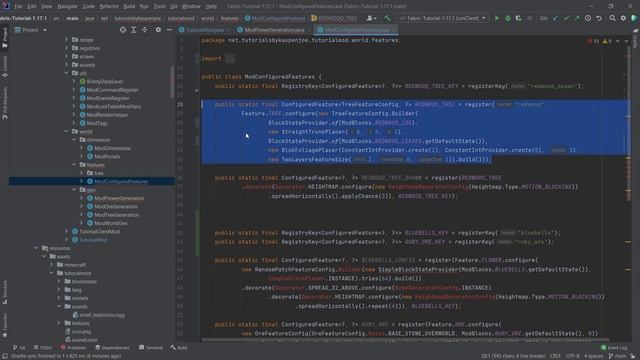Open the TODO tool window
Viewport: 640px width, 360px height.
tap(43, 348)
